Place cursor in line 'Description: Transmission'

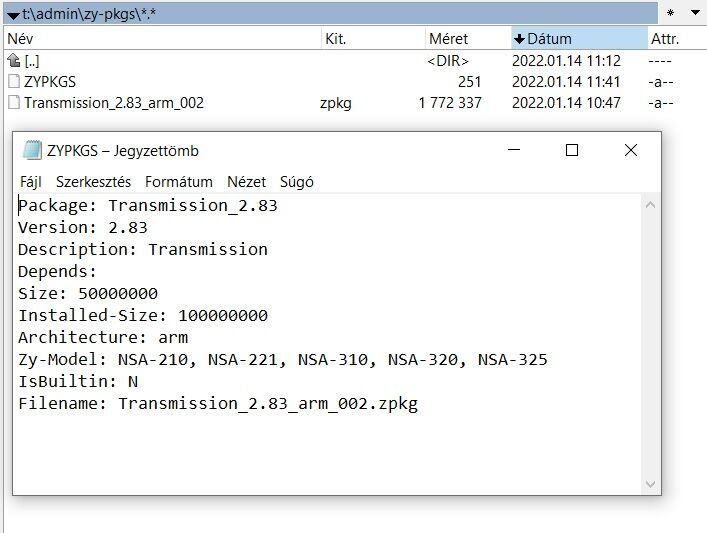pos(143,249)
